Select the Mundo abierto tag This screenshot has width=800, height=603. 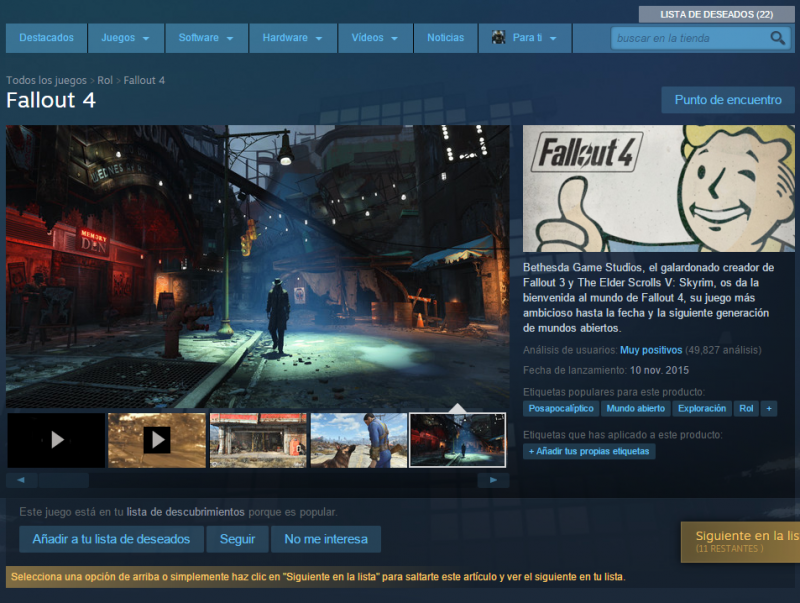point(635,409)
